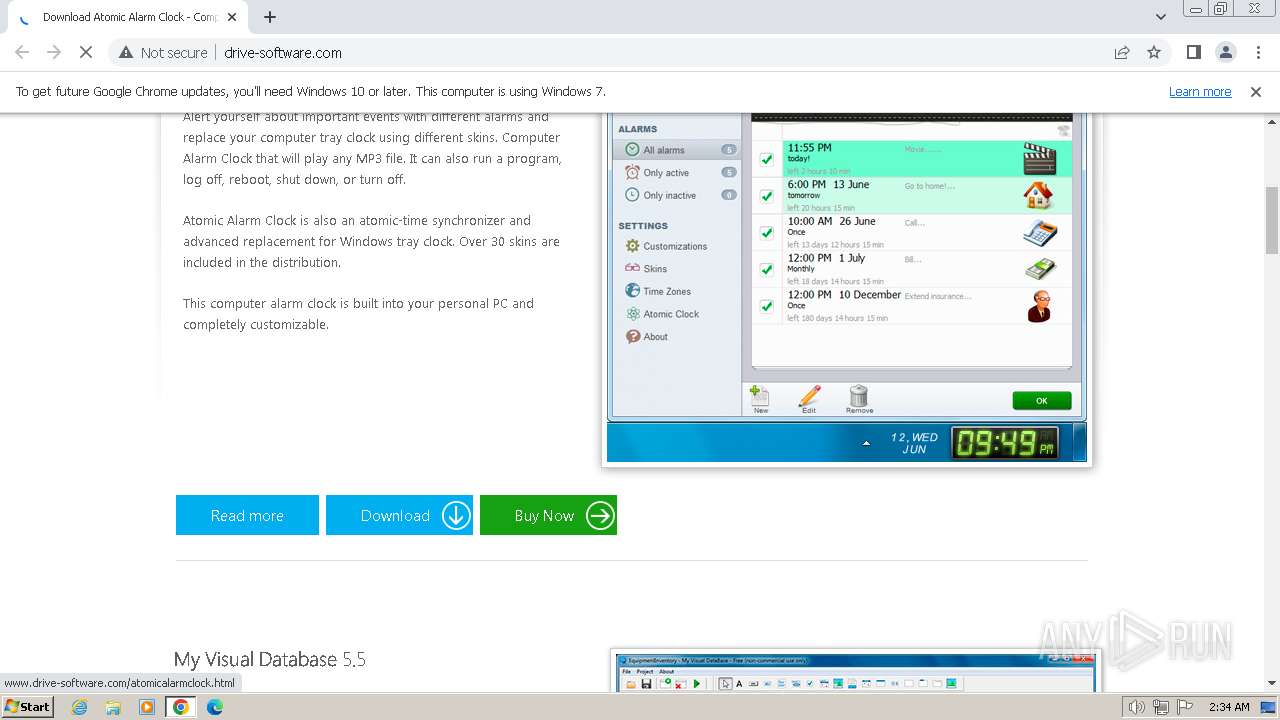Click the taskbar clock 2:34 AM
1280x720 pixels.
1229,707
